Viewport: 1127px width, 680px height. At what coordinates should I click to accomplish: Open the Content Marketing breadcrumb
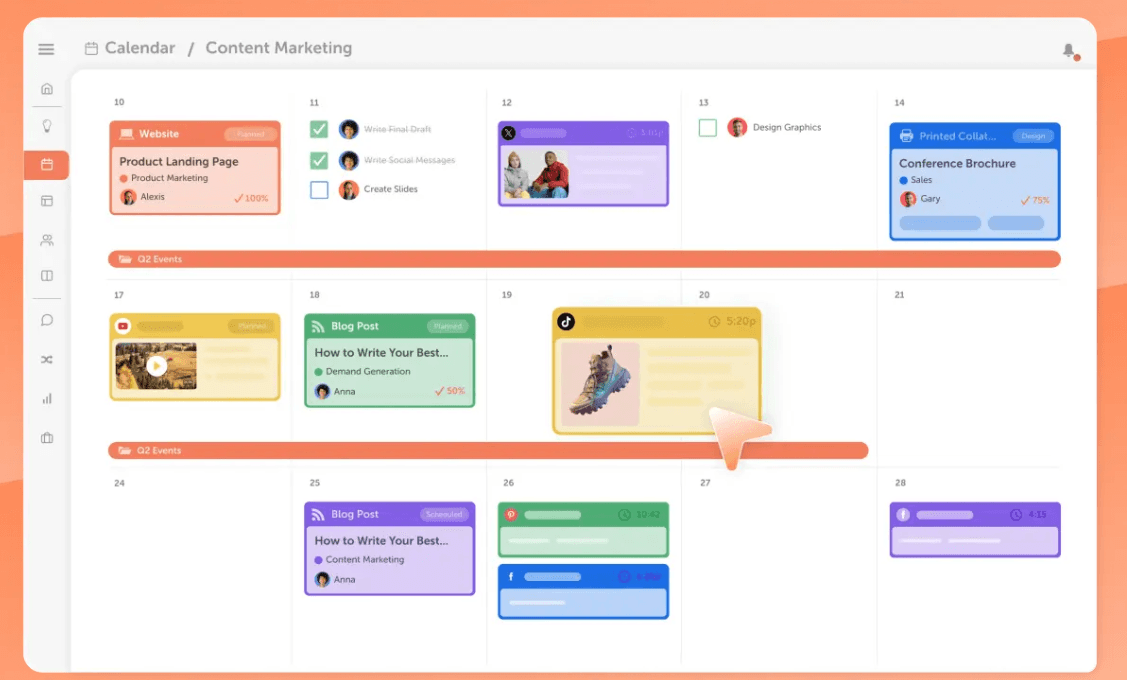pyautogui.click(x=278, y=47)
